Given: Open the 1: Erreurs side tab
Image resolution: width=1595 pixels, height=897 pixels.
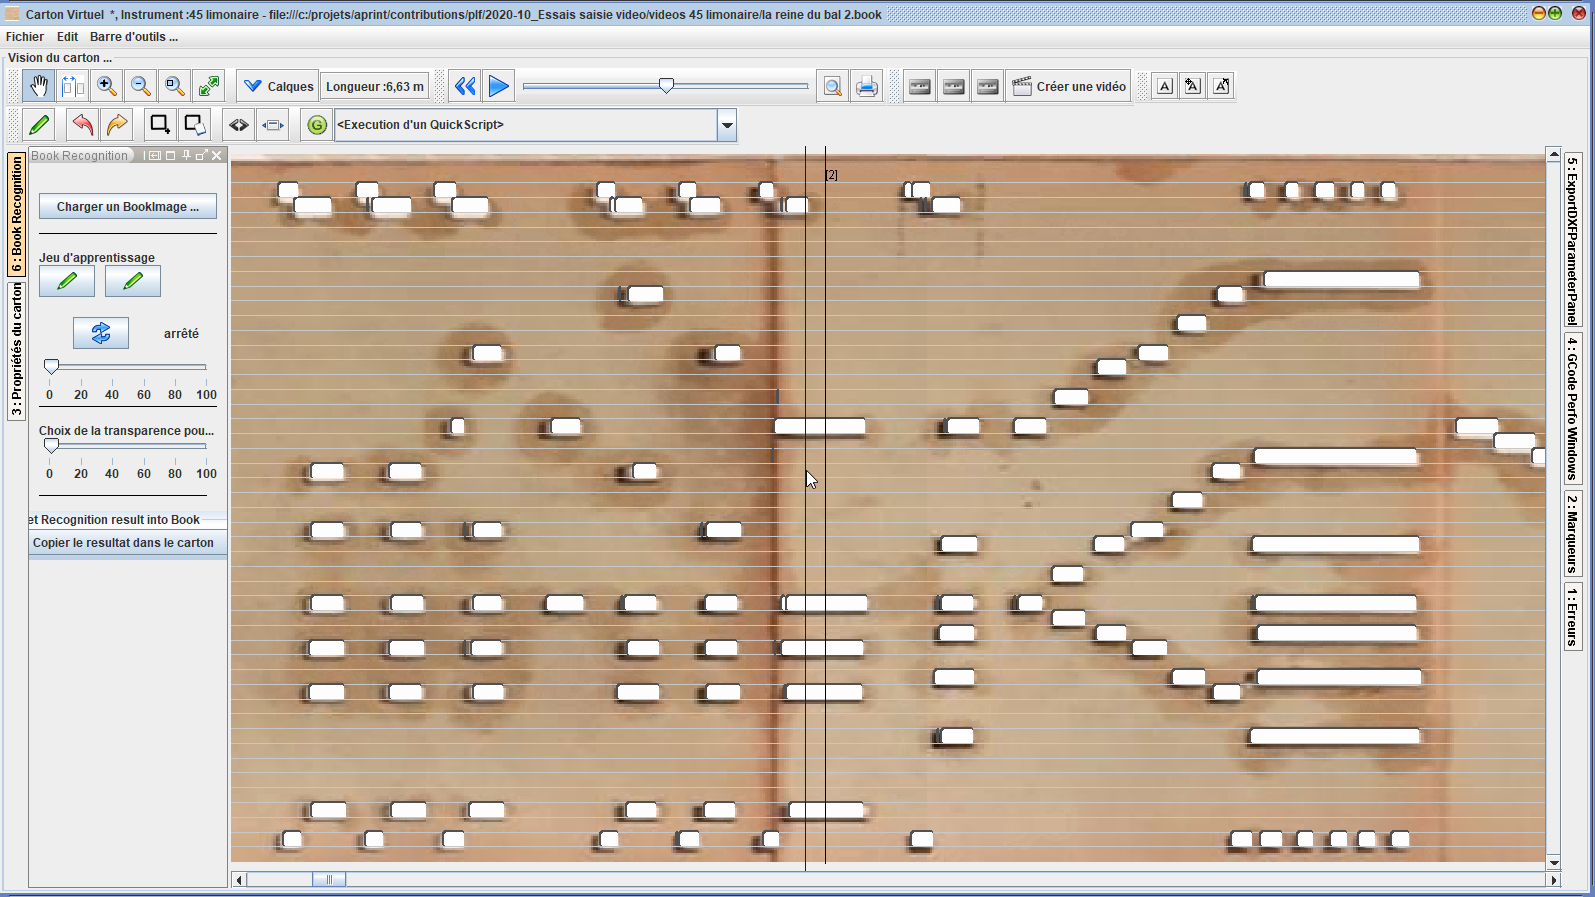Looking at the screenshot, I should 1572,617.
